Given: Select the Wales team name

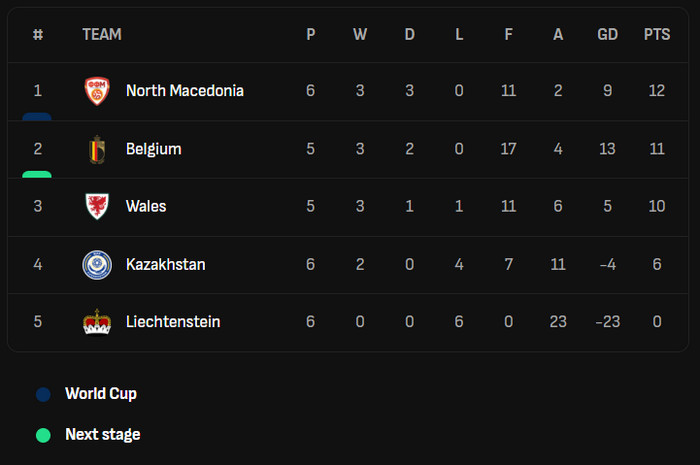Looking at the screenshot, I should pos(146,207).
